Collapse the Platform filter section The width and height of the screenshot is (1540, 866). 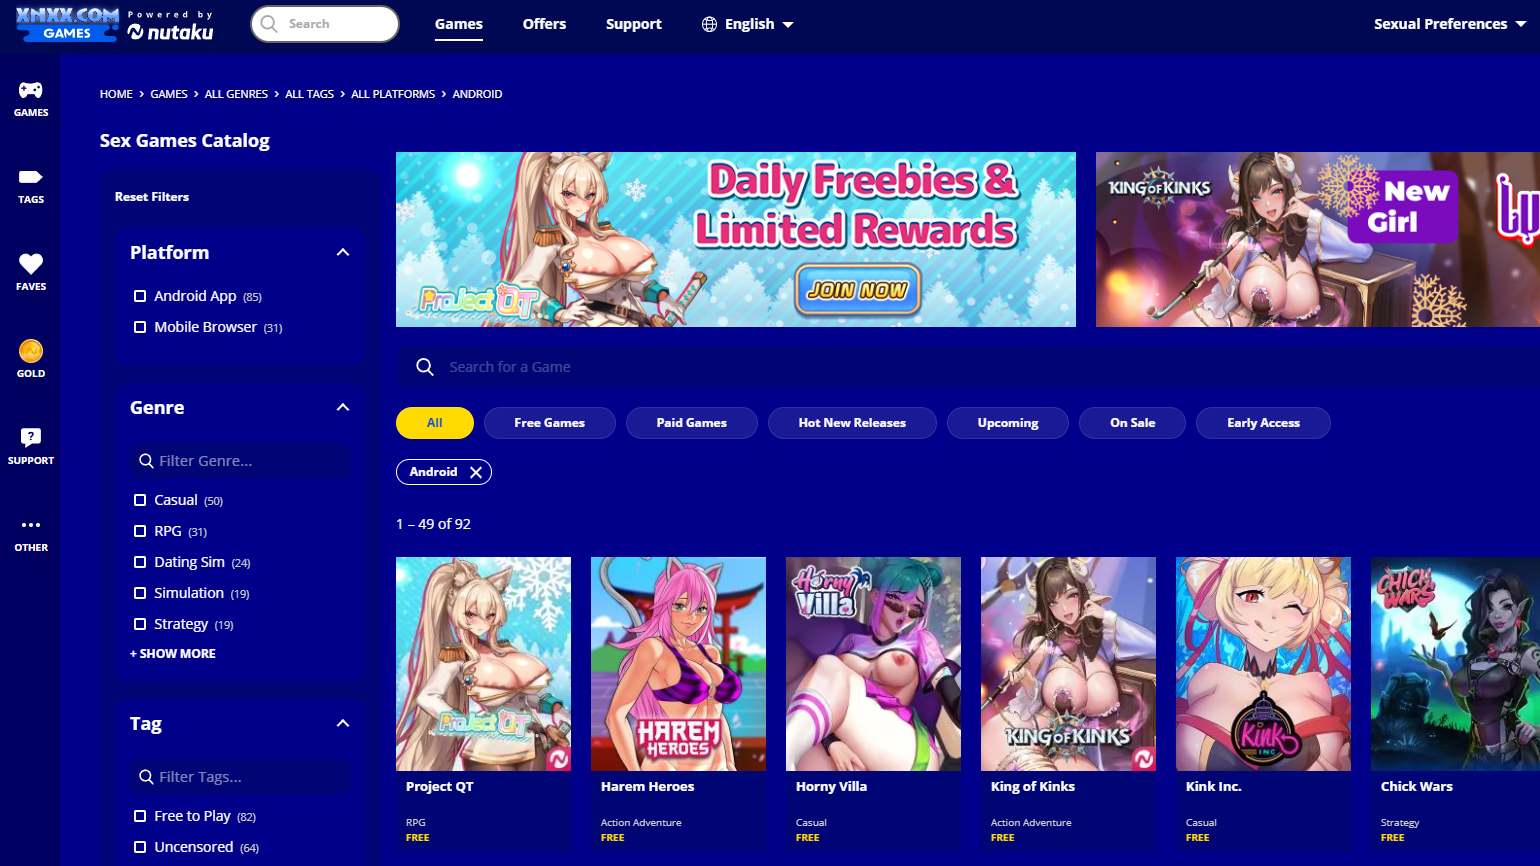(x=343, y=253)
